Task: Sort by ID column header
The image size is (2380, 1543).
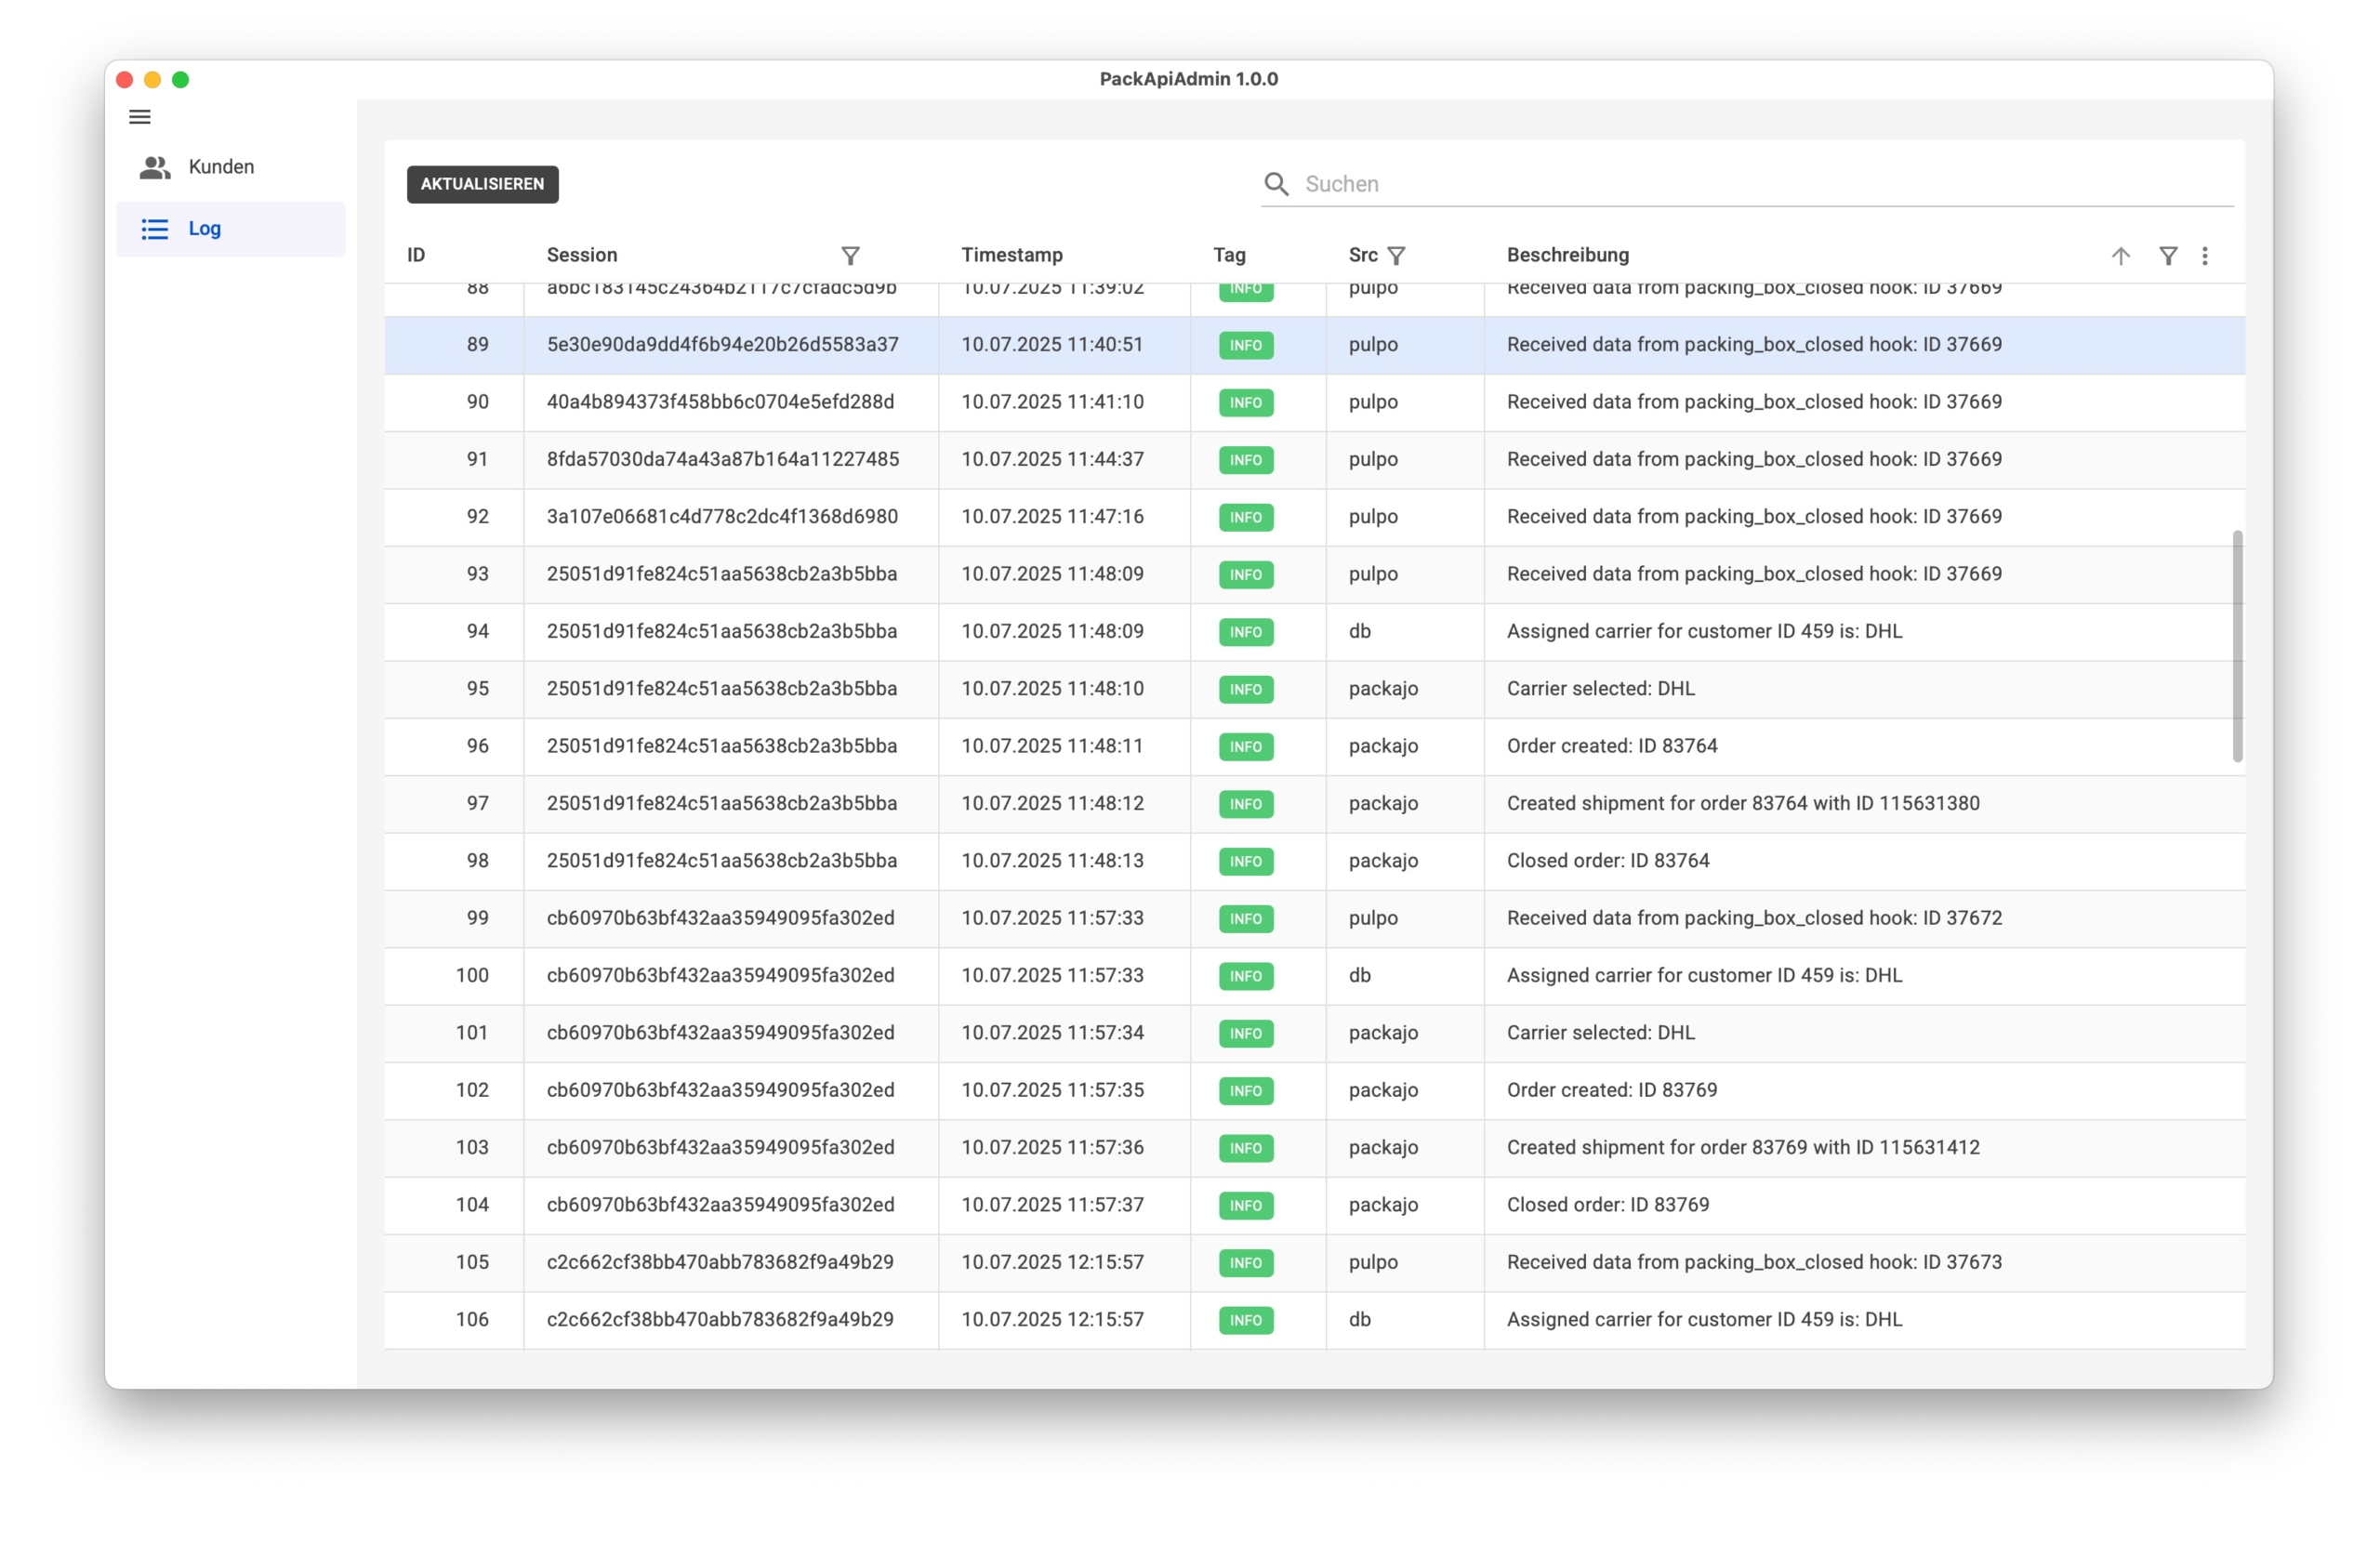Action: pyautogui.click(x=416, y=255)
